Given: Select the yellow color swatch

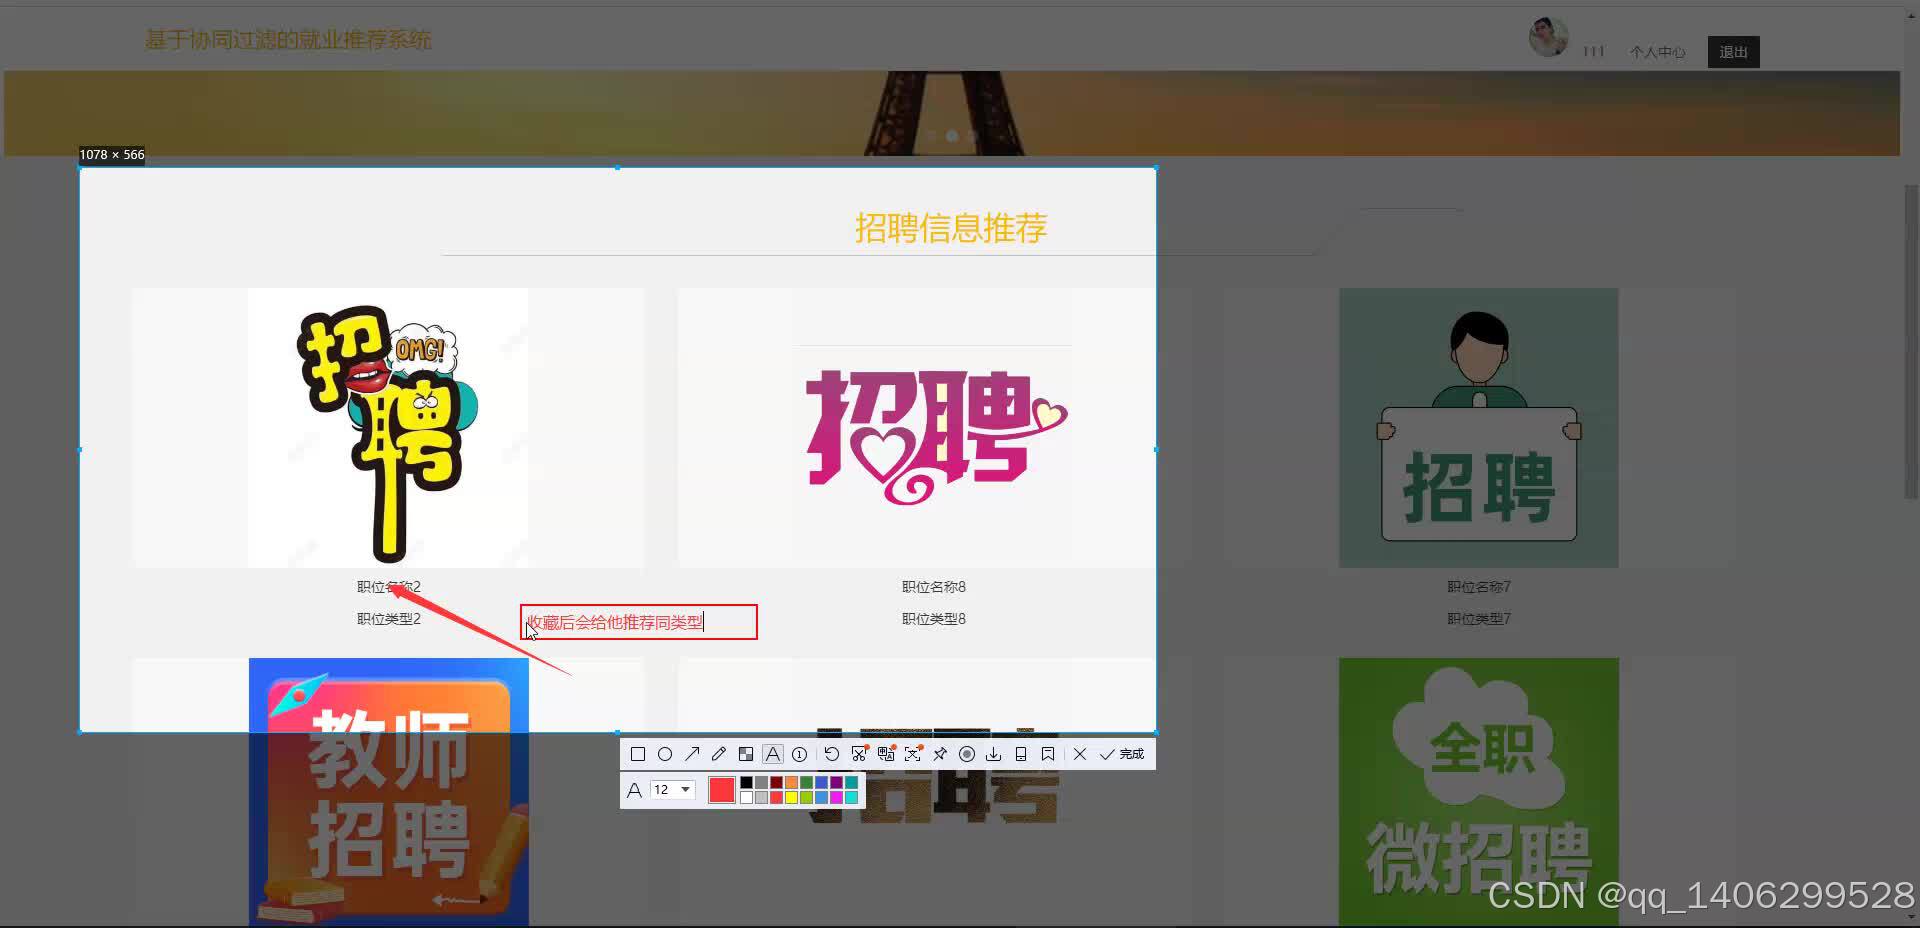Looking at the screenshot, I should 791,797.
